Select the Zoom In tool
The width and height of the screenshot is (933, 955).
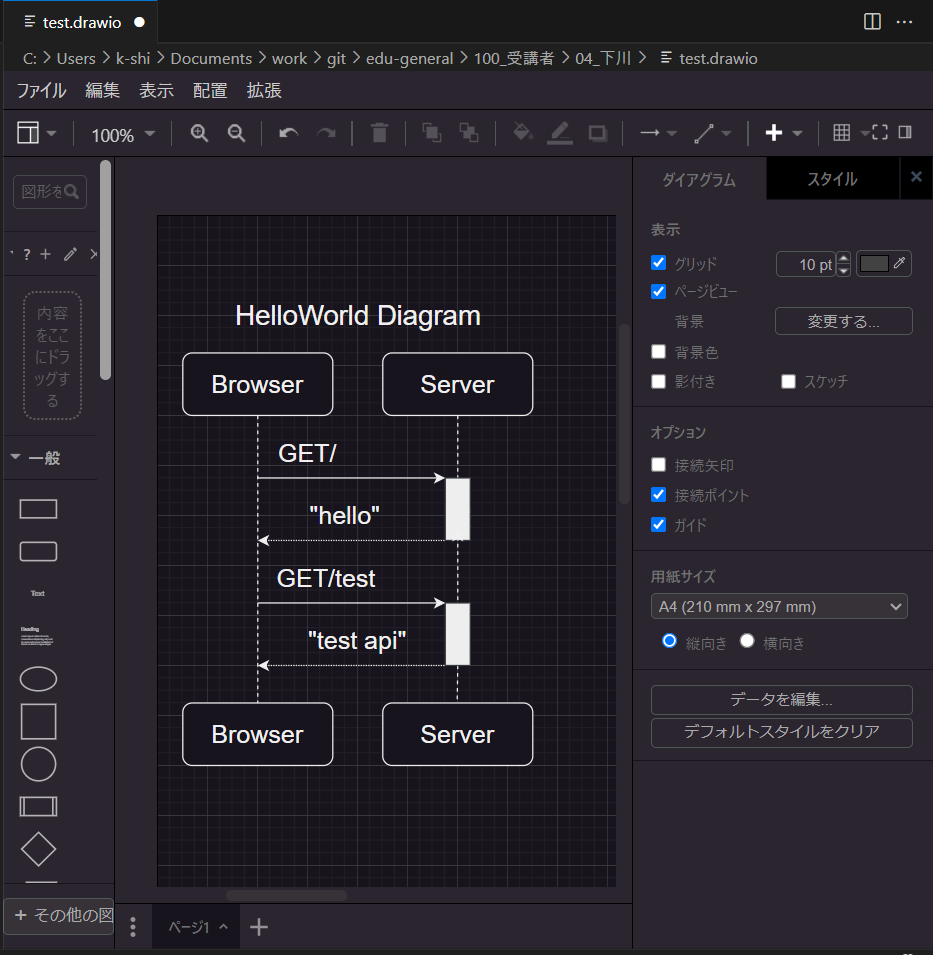point(199,132)
